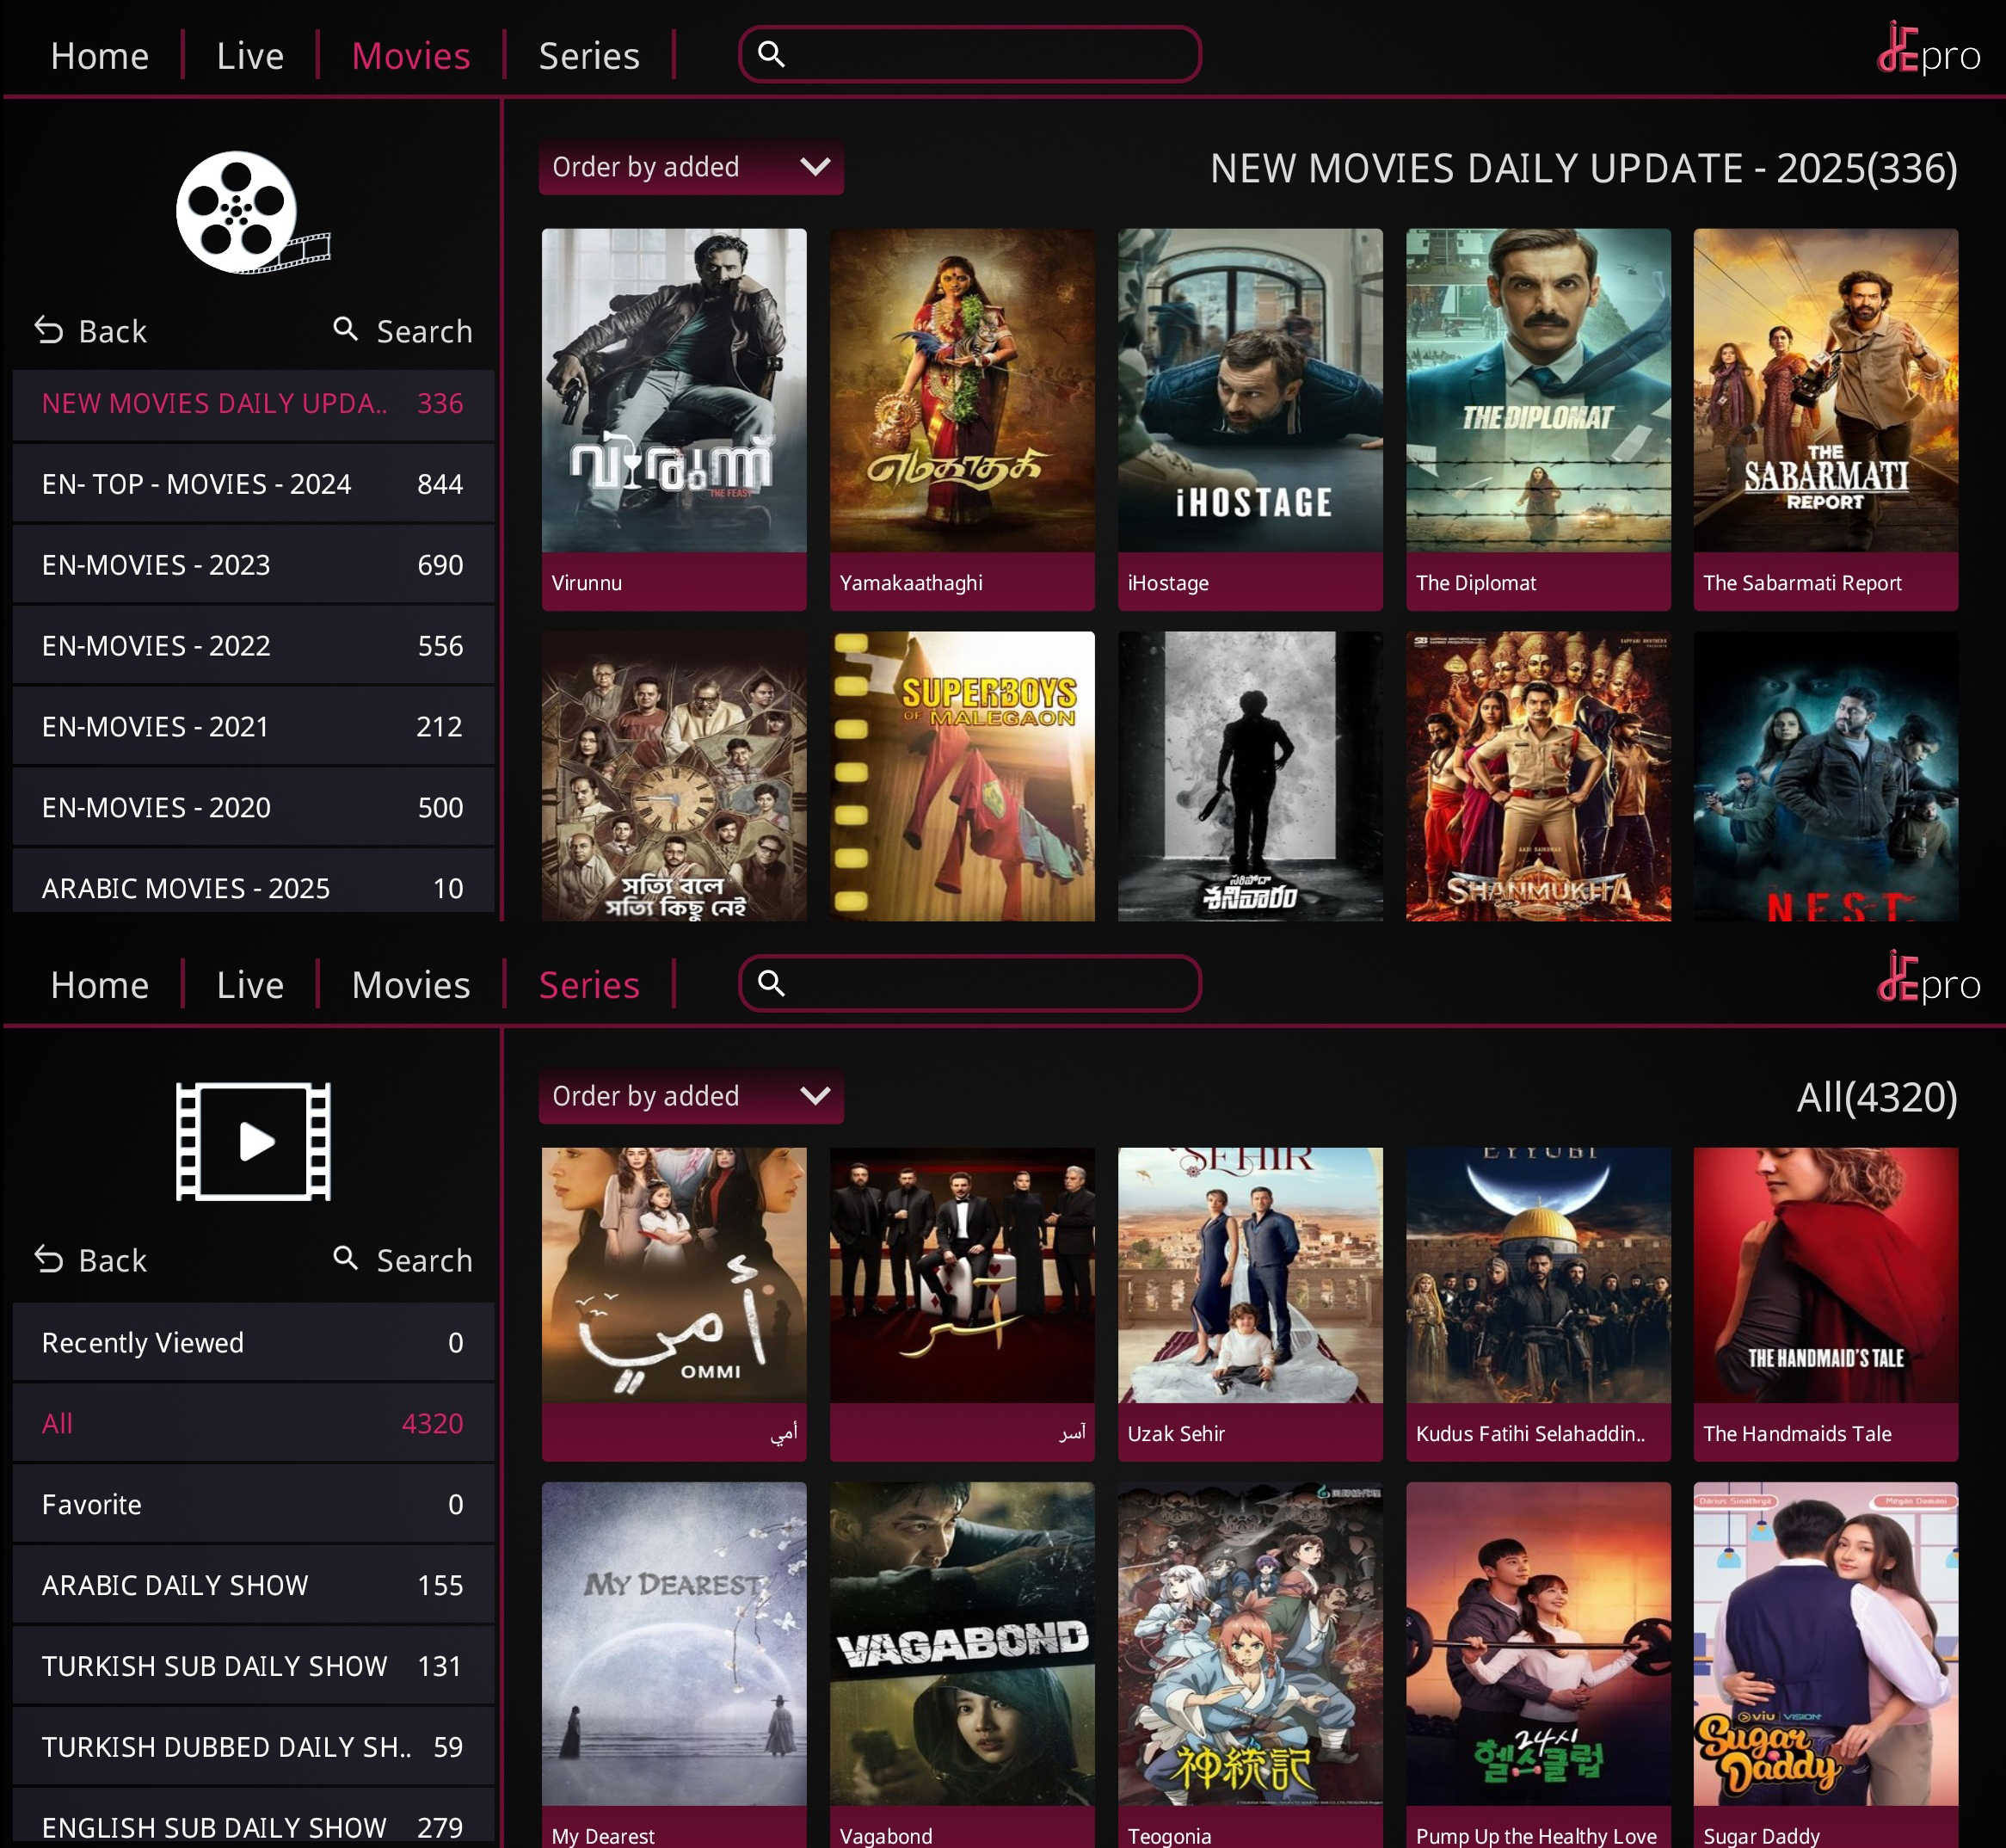
Task: Click the play filmstrip icon in Series panel
Action: click(253, 1141)
